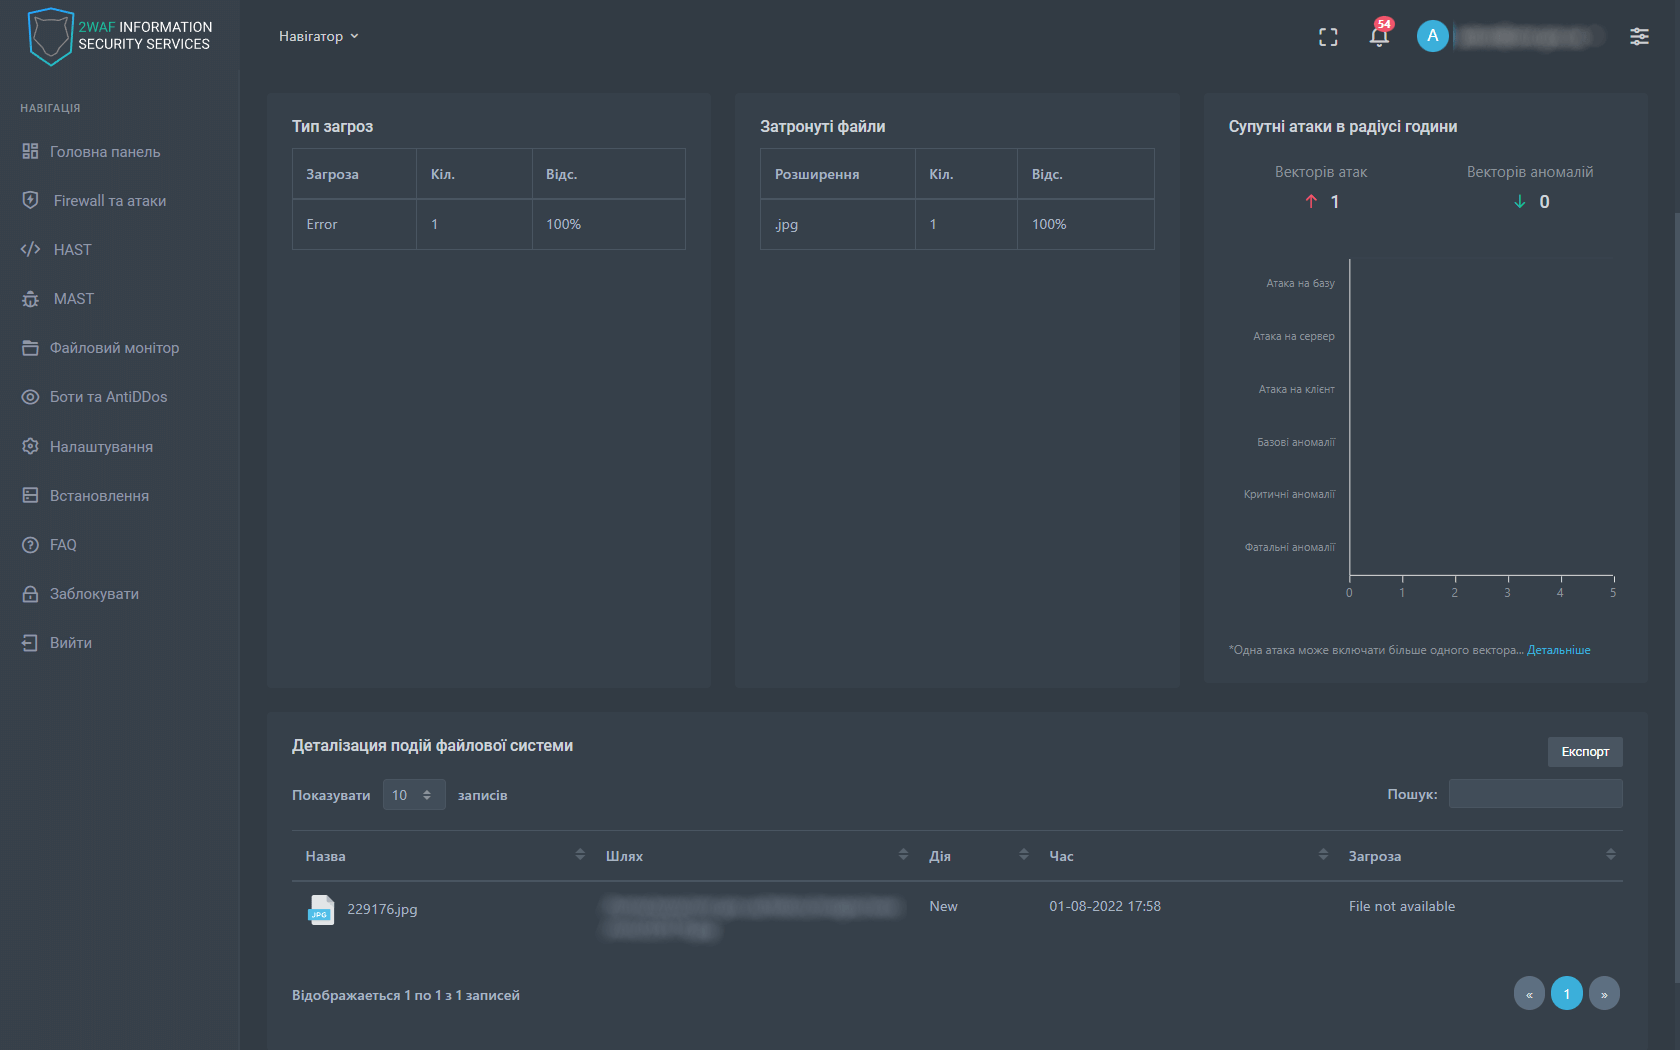Open the Детальніше link about attack vectors
Viewport: 1680px width, 1050px height.
click(1559, 649)
